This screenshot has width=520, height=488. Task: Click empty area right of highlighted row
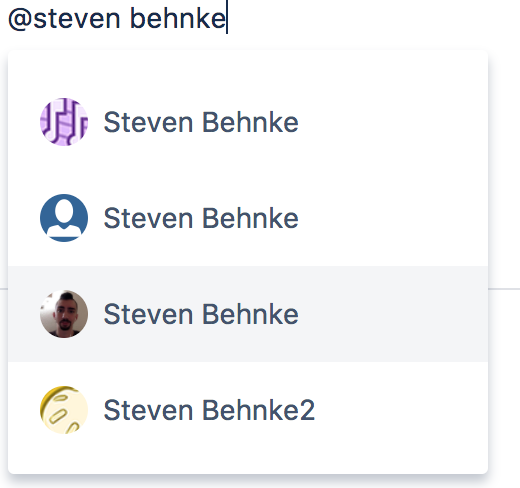393,314
